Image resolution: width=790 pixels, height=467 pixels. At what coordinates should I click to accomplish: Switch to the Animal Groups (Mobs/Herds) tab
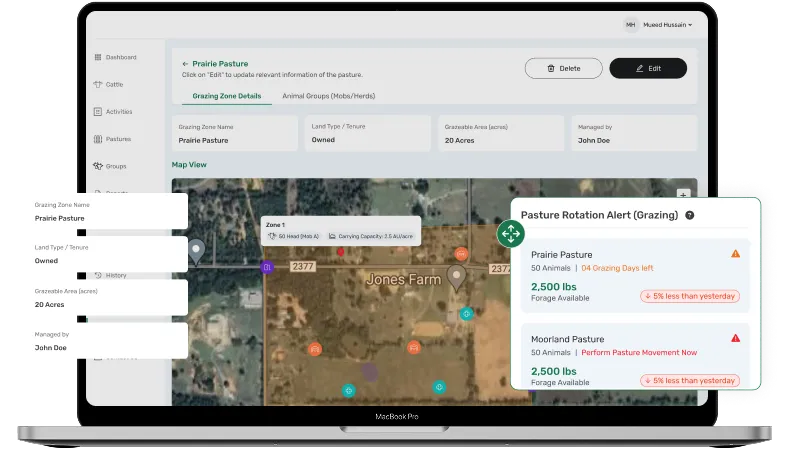[x=328, y=96]
